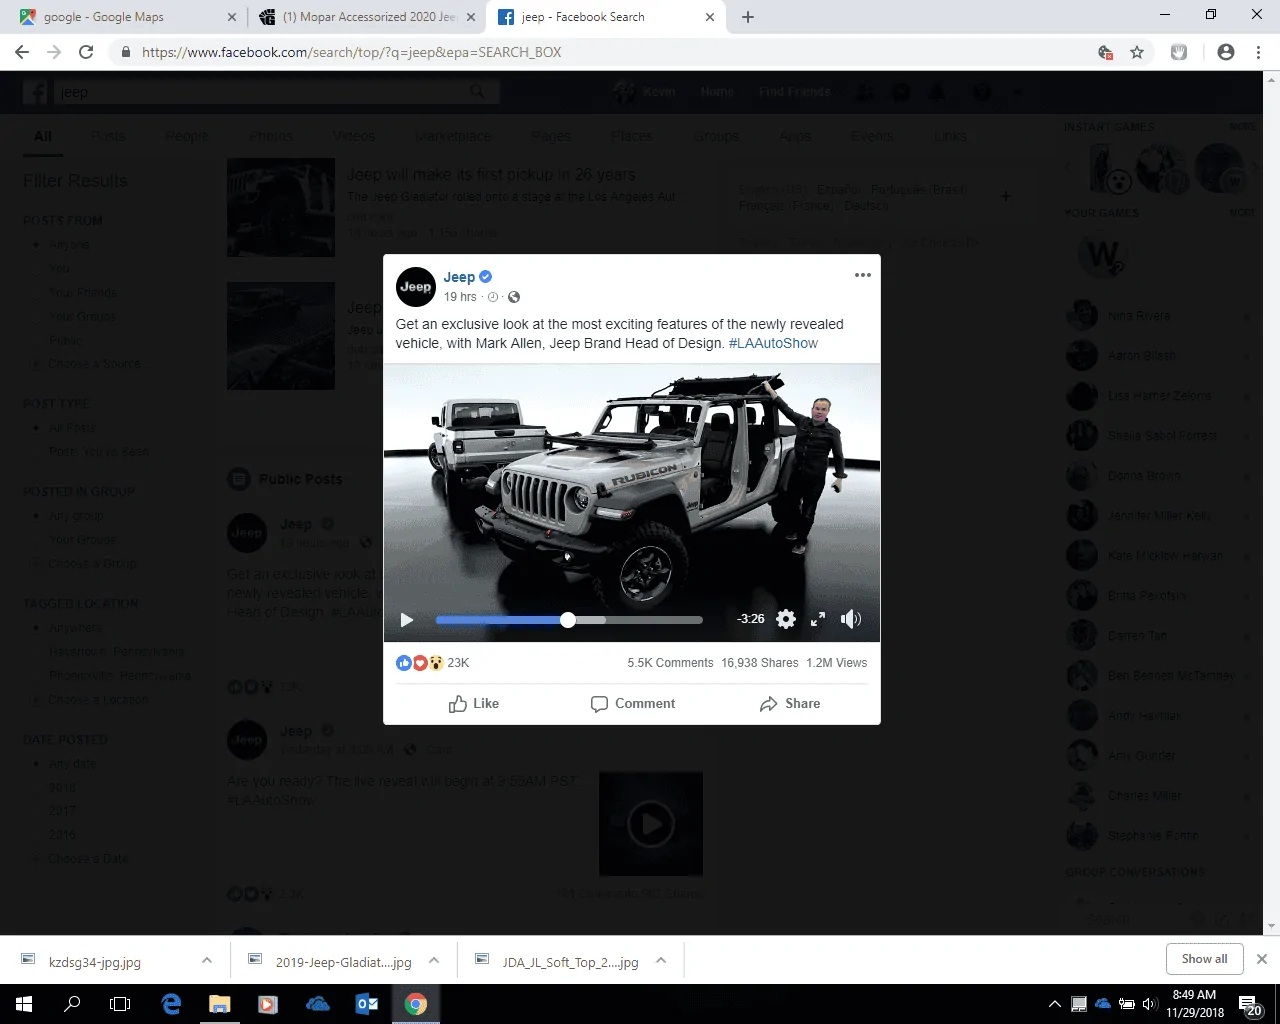Select the 2017 date posted radio
This screenshot has height=1024, width=1280.
click(37, 811)
